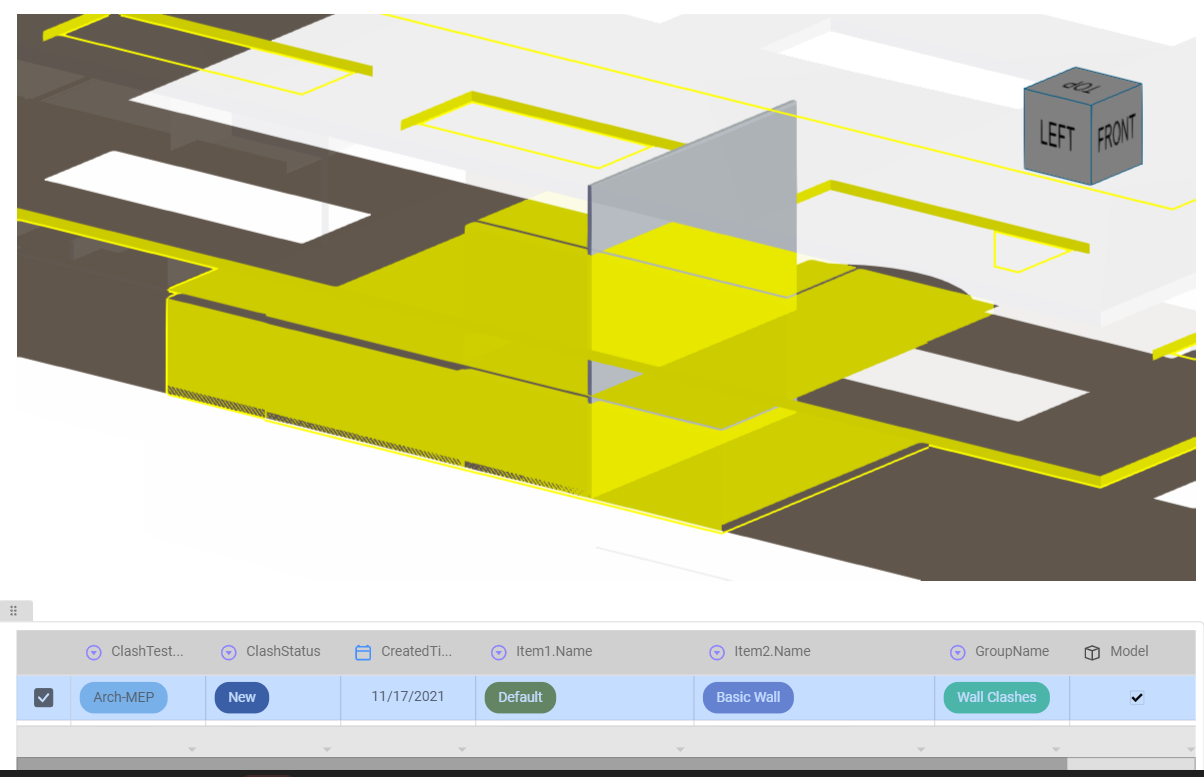Click the CreatedTime column calendar icon

[363, 652]
